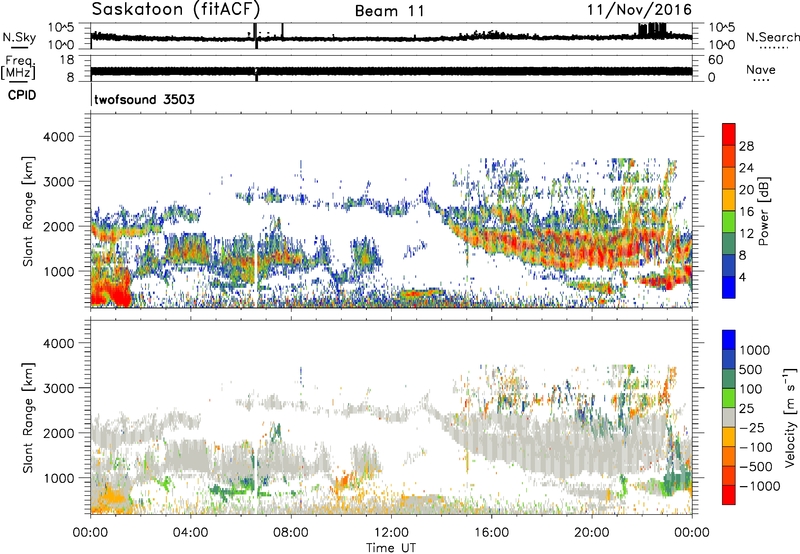Viewport: 800px width, 554px height.
Task: Click the noise spike near 22:00 in the N.Sky panel
Action: pyautogui.click(x=652, y=30)
